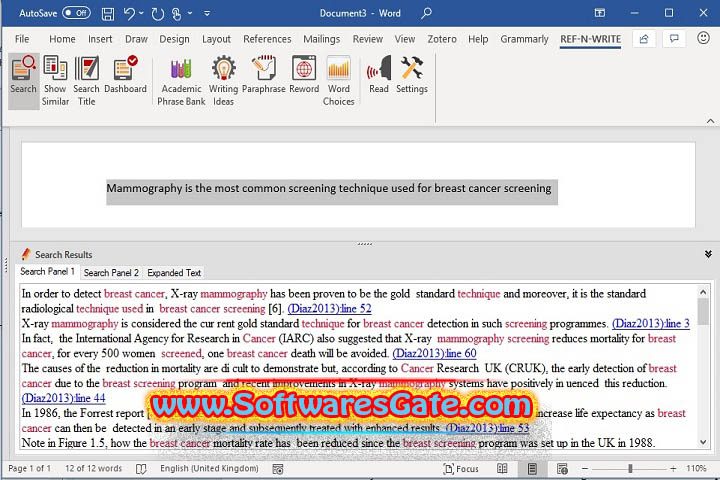Open REF-N-WRITE Settings
The height and width of the screenshot is (480, 720).
(x=412, y=76)
